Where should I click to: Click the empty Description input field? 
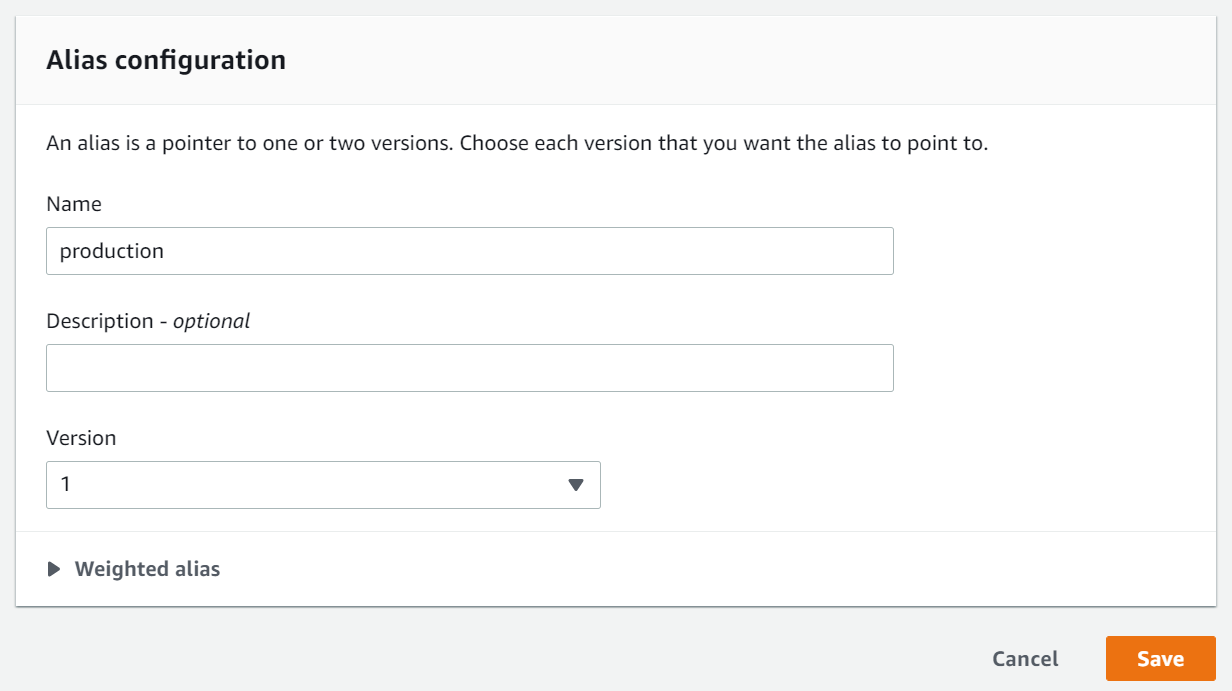469,368
